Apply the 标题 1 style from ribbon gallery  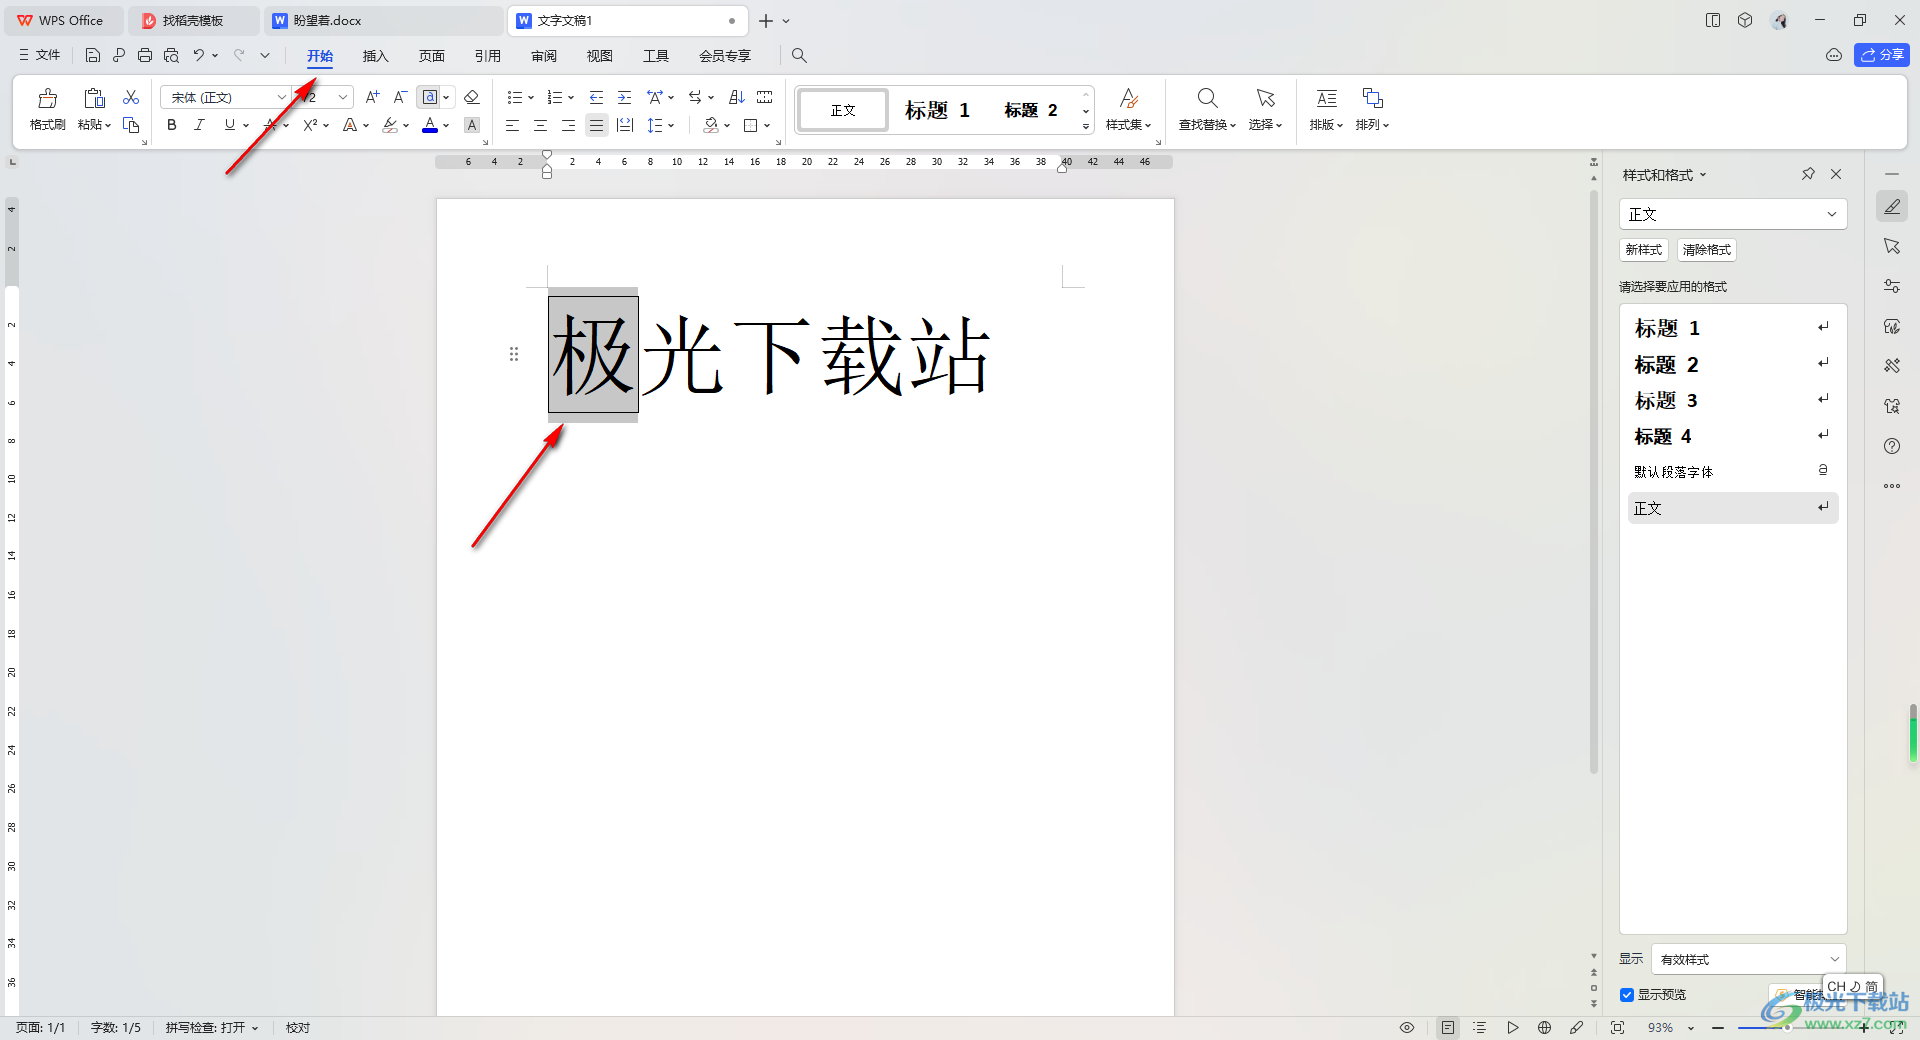click(938, 110)
